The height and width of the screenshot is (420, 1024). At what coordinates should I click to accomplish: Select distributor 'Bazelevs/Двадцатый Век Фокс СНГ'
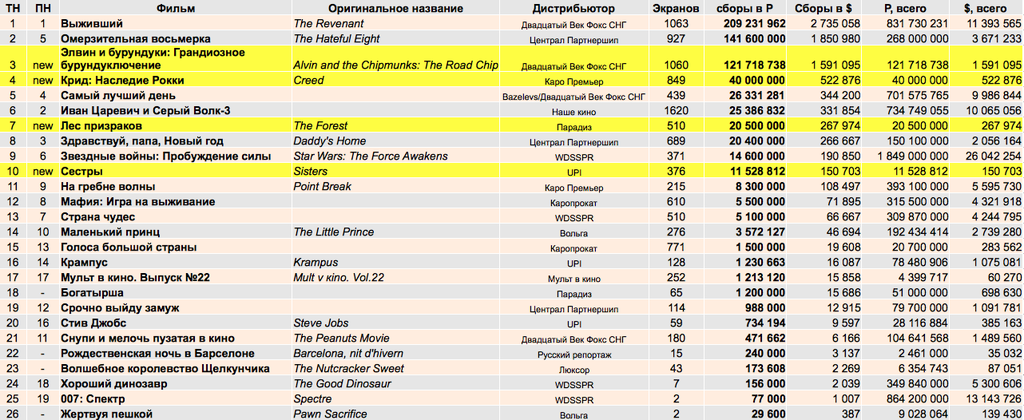coord(573,97)
